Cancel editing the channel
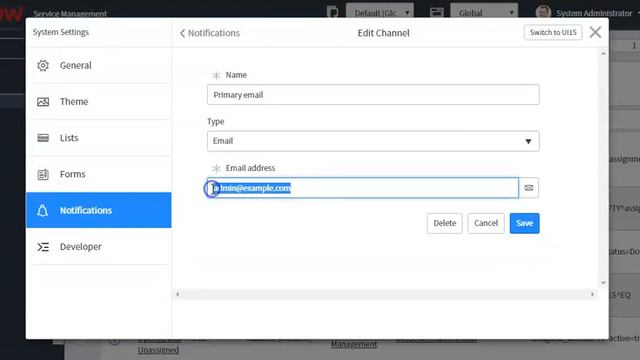The width and height of the screenshot is (640, 360). tap(486, 223)
